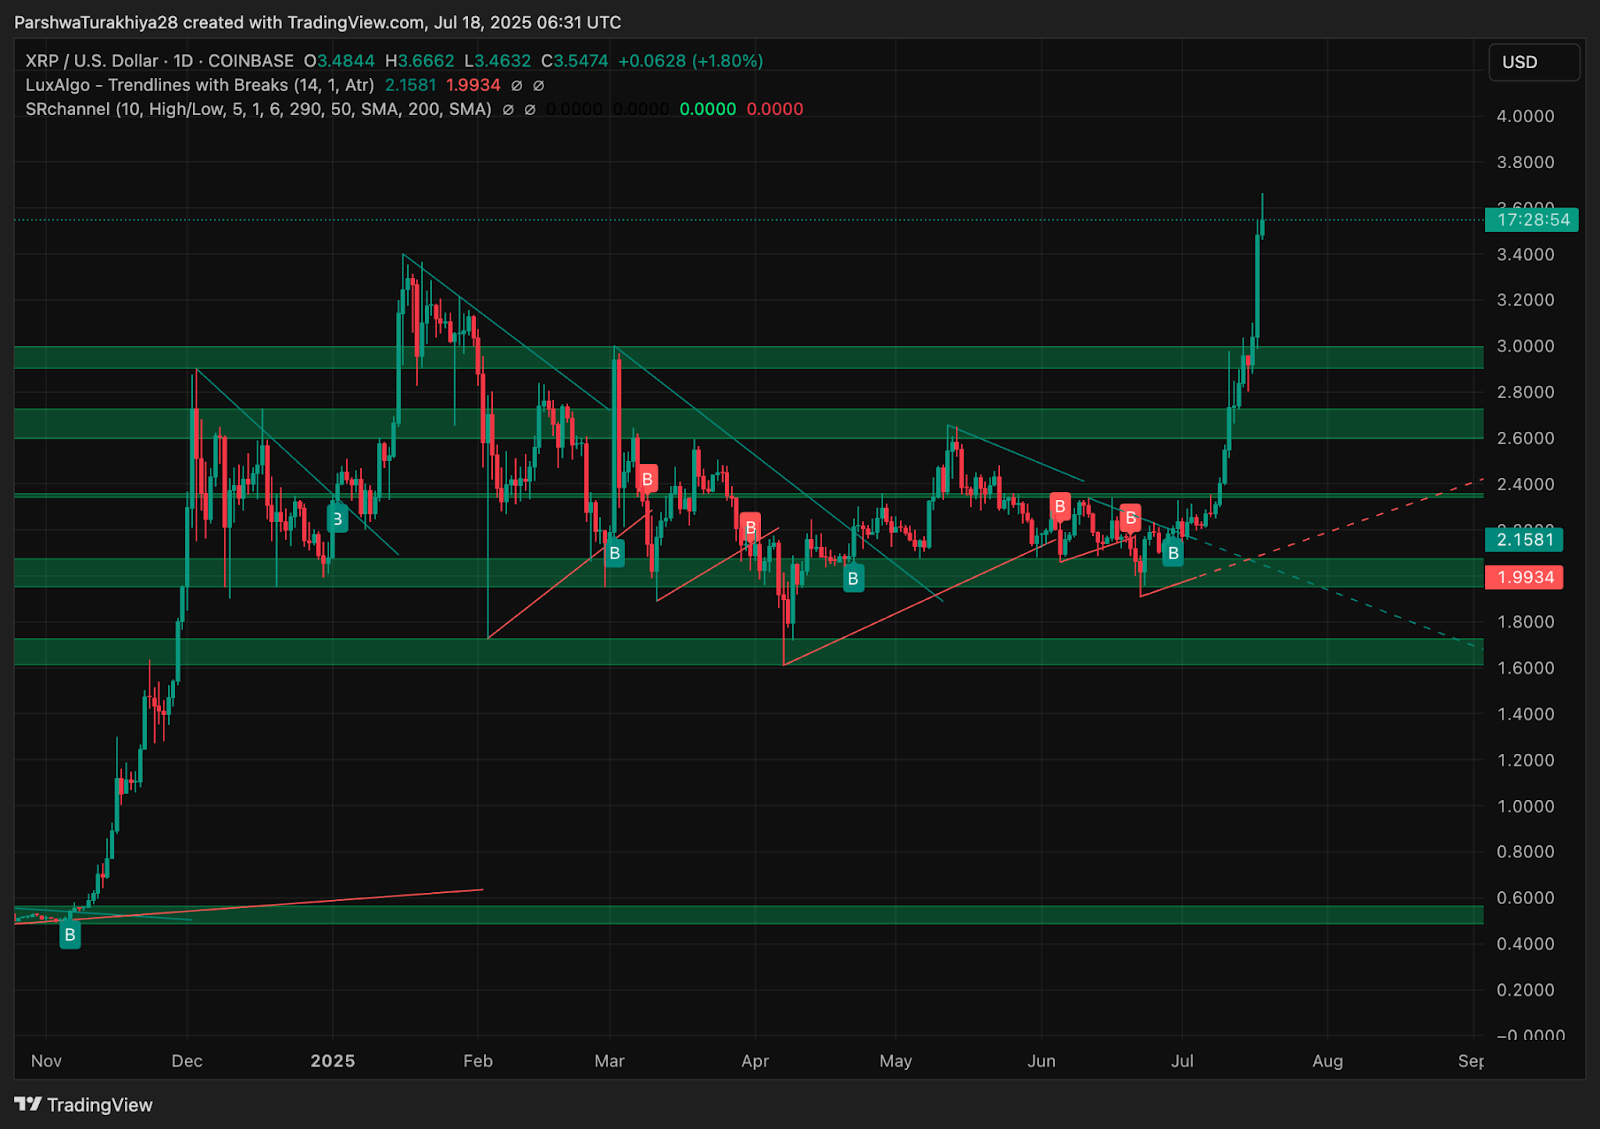Click the COINBASE exchange label

[x=251, y=61]
